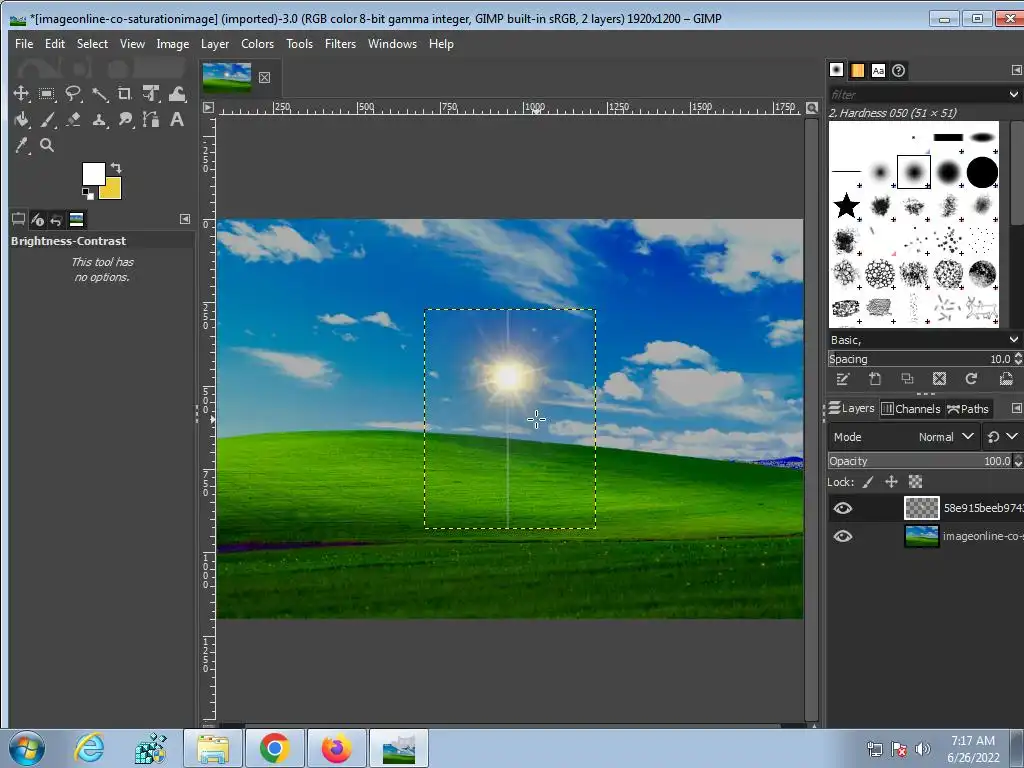Expand the Basic brush tag dropdown
Image resolution: width=1024 pixels, height=768 pixels.
click(1014, 340)
